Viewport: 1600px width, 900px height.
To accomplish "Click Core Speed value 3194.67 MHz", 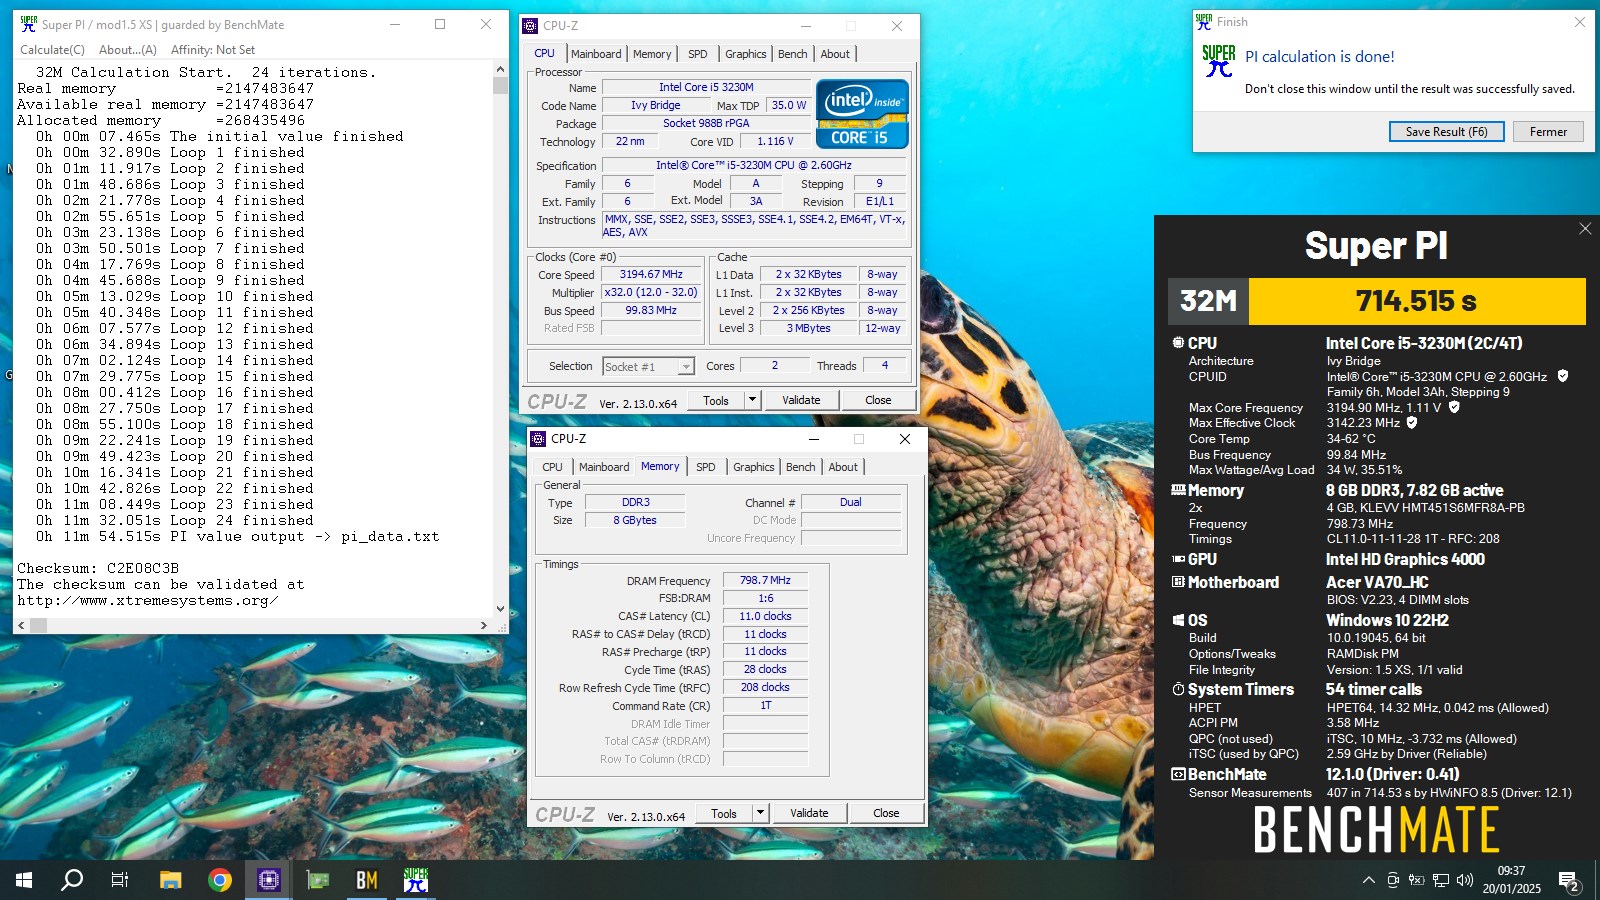I will tap(652, 274).
